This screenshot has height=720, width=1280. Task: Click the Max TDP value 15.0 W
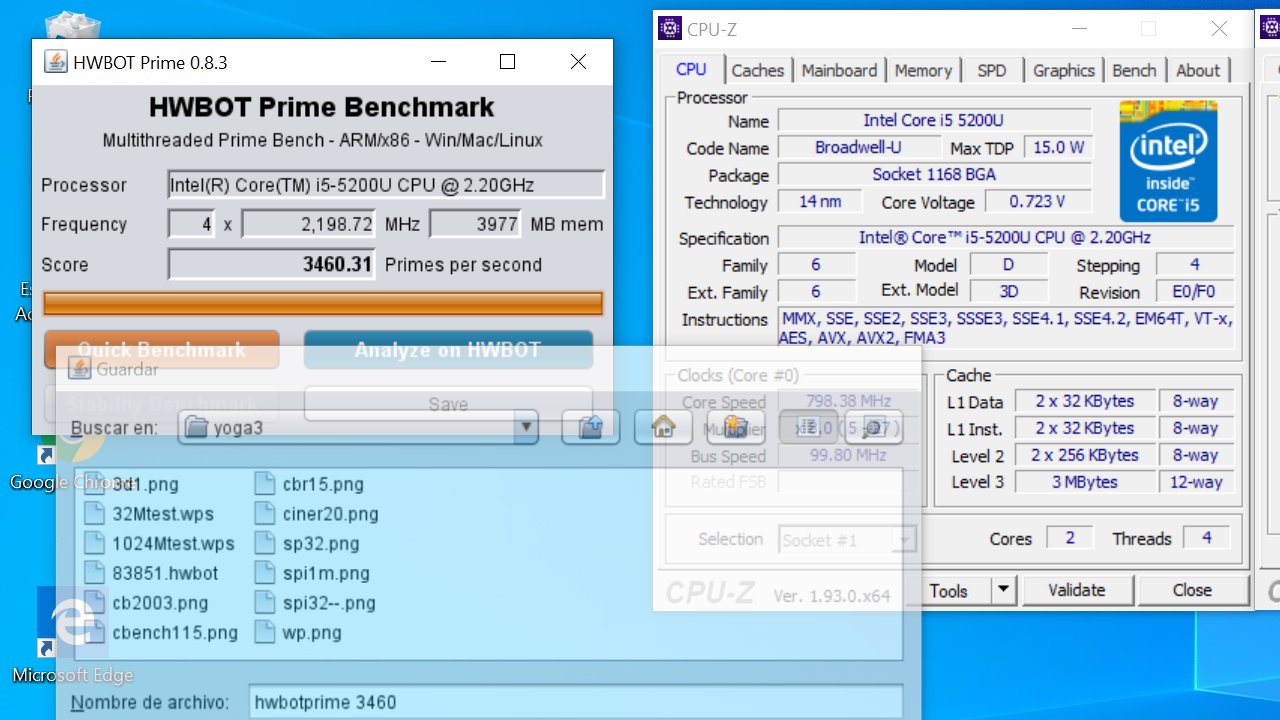pyautogui.click(x=1058, y=147)
